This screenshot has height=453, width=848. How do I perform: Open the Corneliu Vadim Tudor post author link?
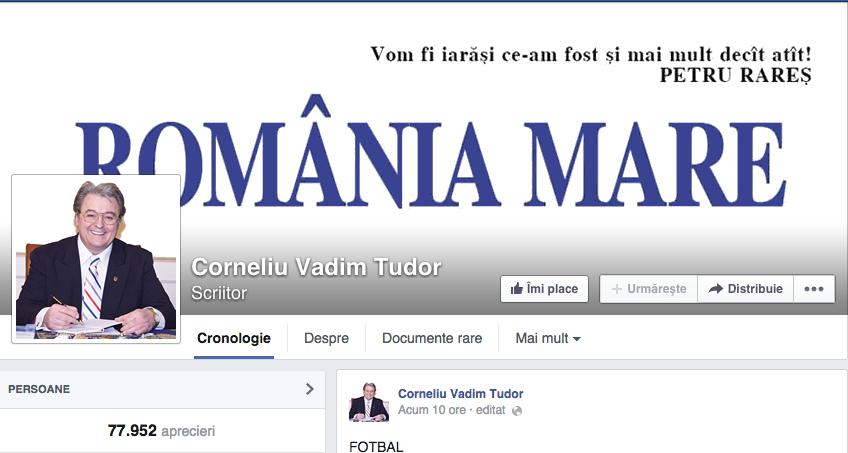460,394
